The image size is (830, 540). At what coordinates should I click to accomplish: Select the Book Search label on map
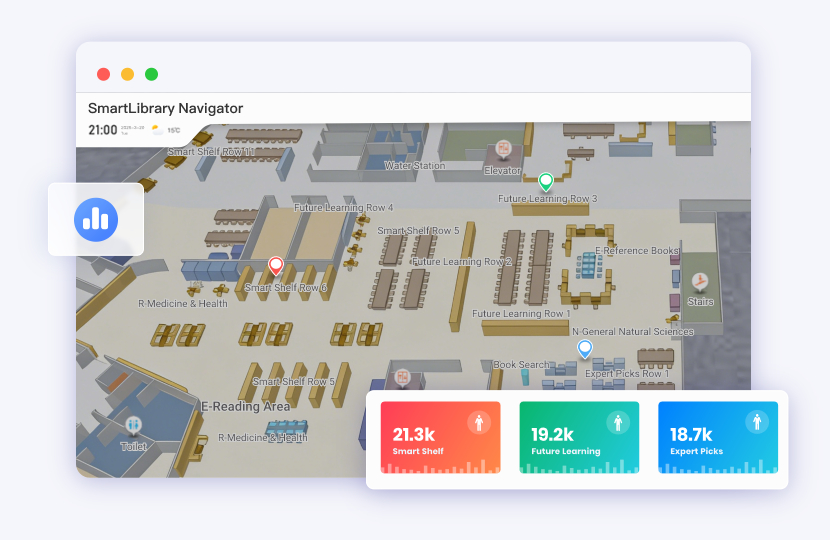521,365
